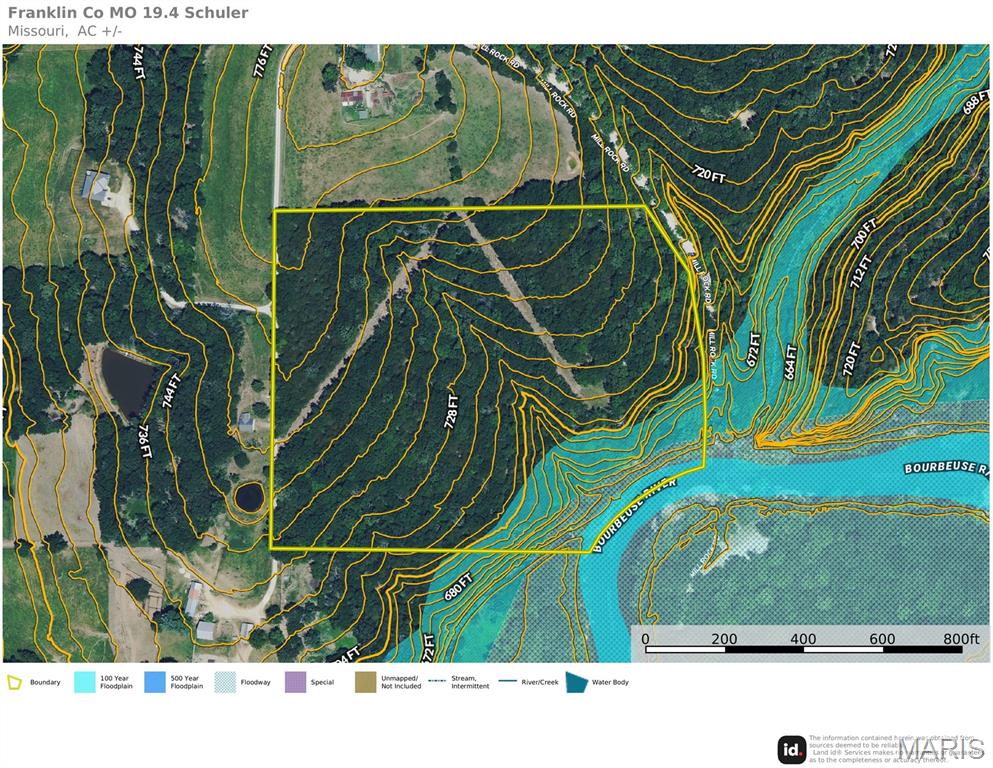Image resolution: width=993 pixels, height=768 pixels.
Task: Click the "712 FT" contour label
Action: [x=861, y=272]
